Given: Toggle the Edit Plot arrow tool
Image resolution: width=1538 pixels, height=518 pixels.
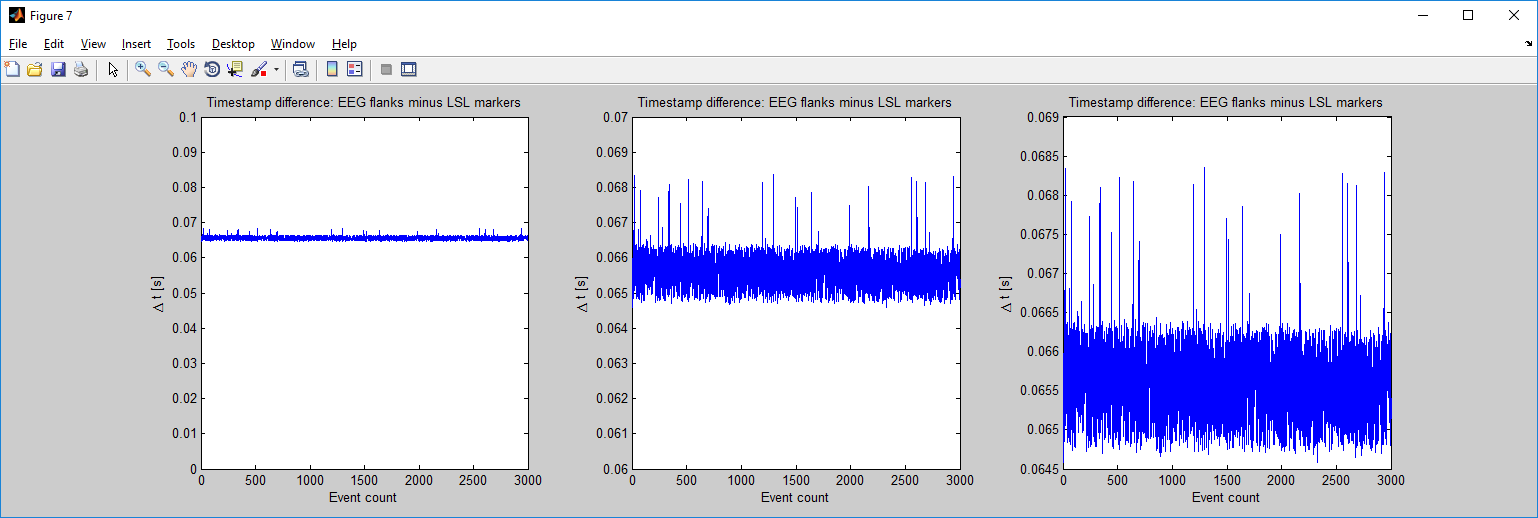Looking at the screenshot, I should tap(113, 70).
